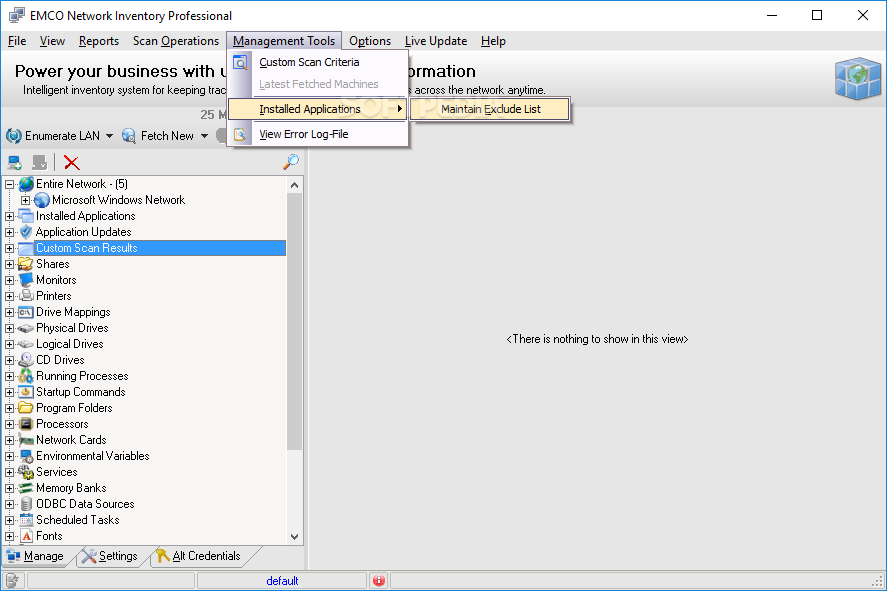Open the Enumerate LAN dropdown arrow
The image size is (887, 591).
[x=109, y=136]
